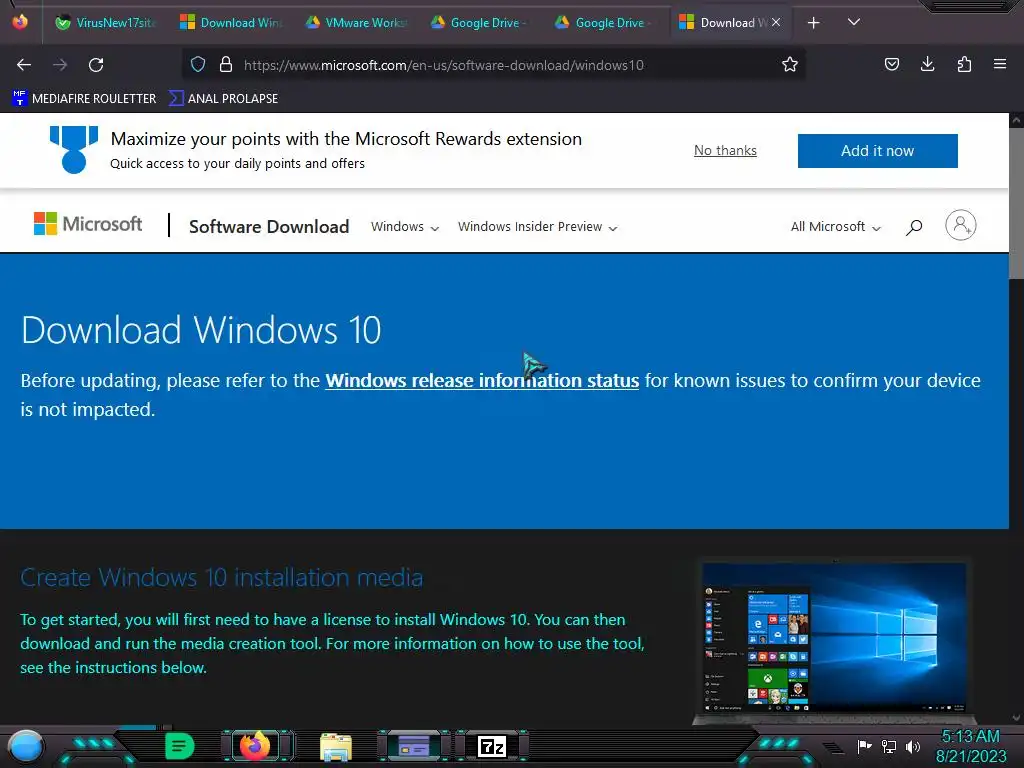Open the Firefox hamburger menu

click(x=1000, y=64)
